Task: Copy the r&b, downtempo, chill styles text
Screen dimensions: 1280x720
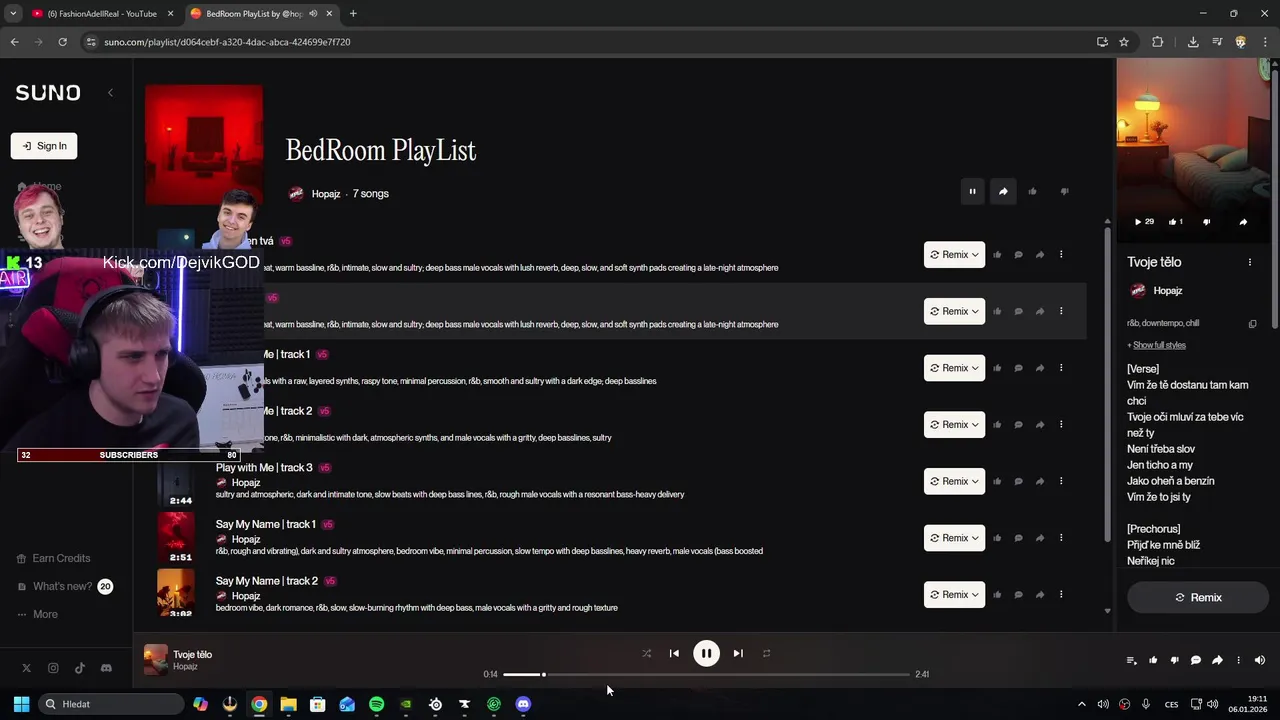Action: click(1252, 324)
